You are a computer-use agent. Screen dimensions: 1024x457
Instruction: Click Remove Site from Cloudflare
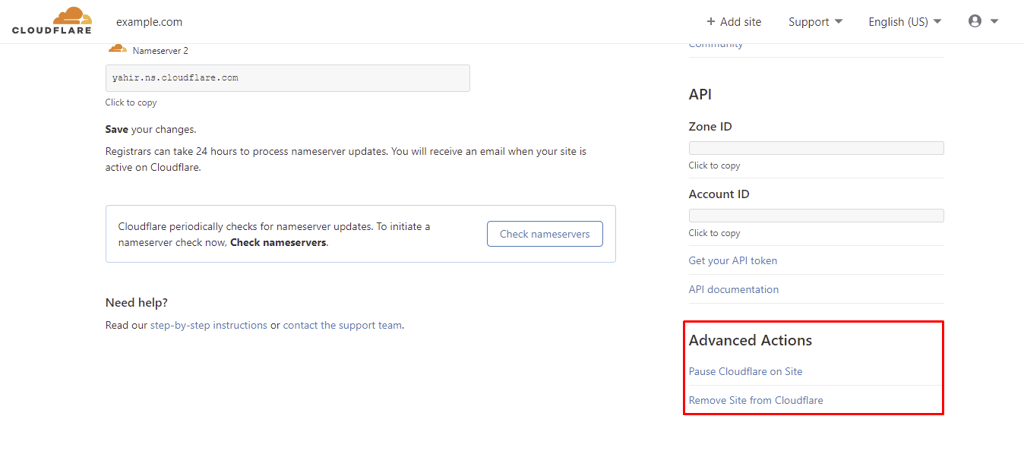(x=756, y=400)
